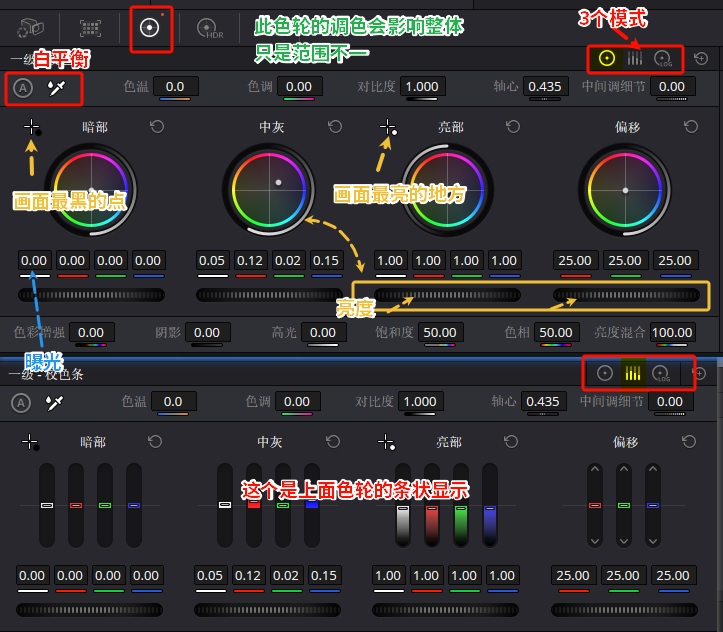Open the Color Match palette icon
This screenshot has height=632, width=723.
tap(90, 28)
